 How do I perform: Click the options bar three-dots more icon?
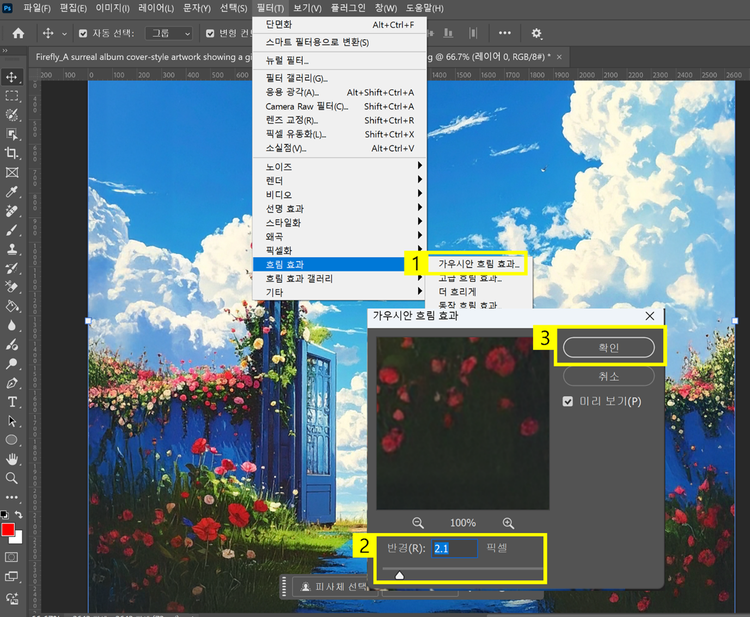point(505,33)
